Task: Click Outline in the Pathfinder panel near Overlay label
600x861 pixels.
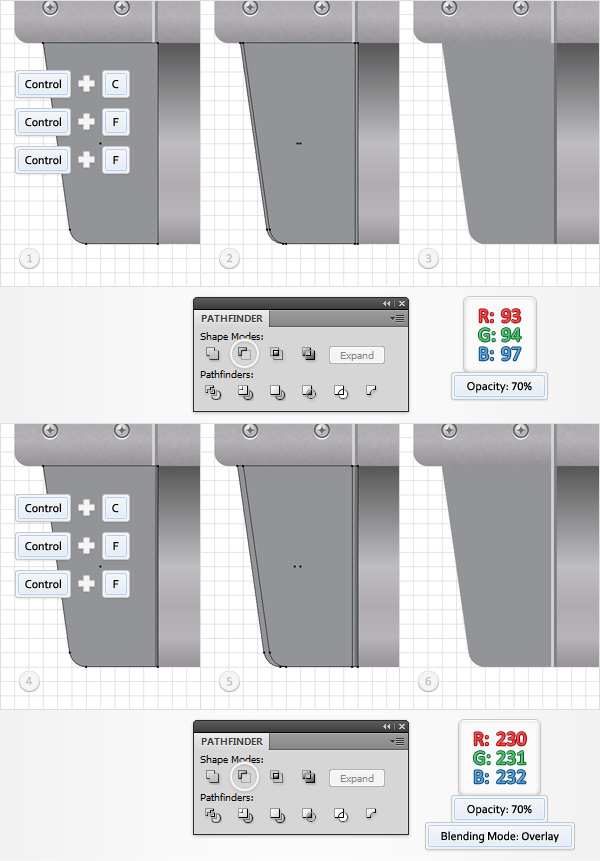Action: (x=341, y=815)
